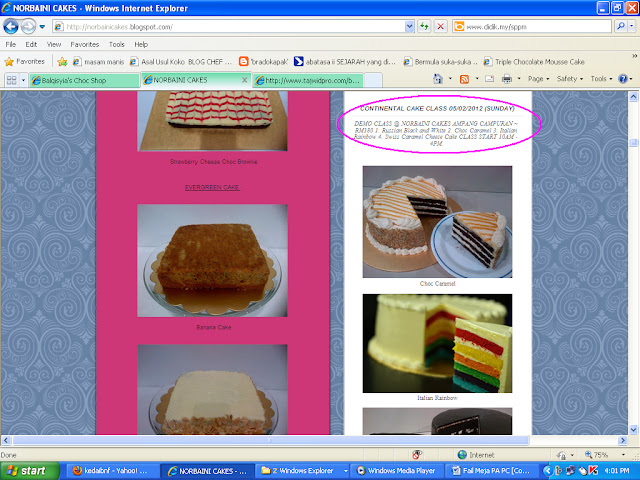Screen dimensions: 640x480
Task: Click the horizontal scrollbar right arrow
Action: click(623, 440)
